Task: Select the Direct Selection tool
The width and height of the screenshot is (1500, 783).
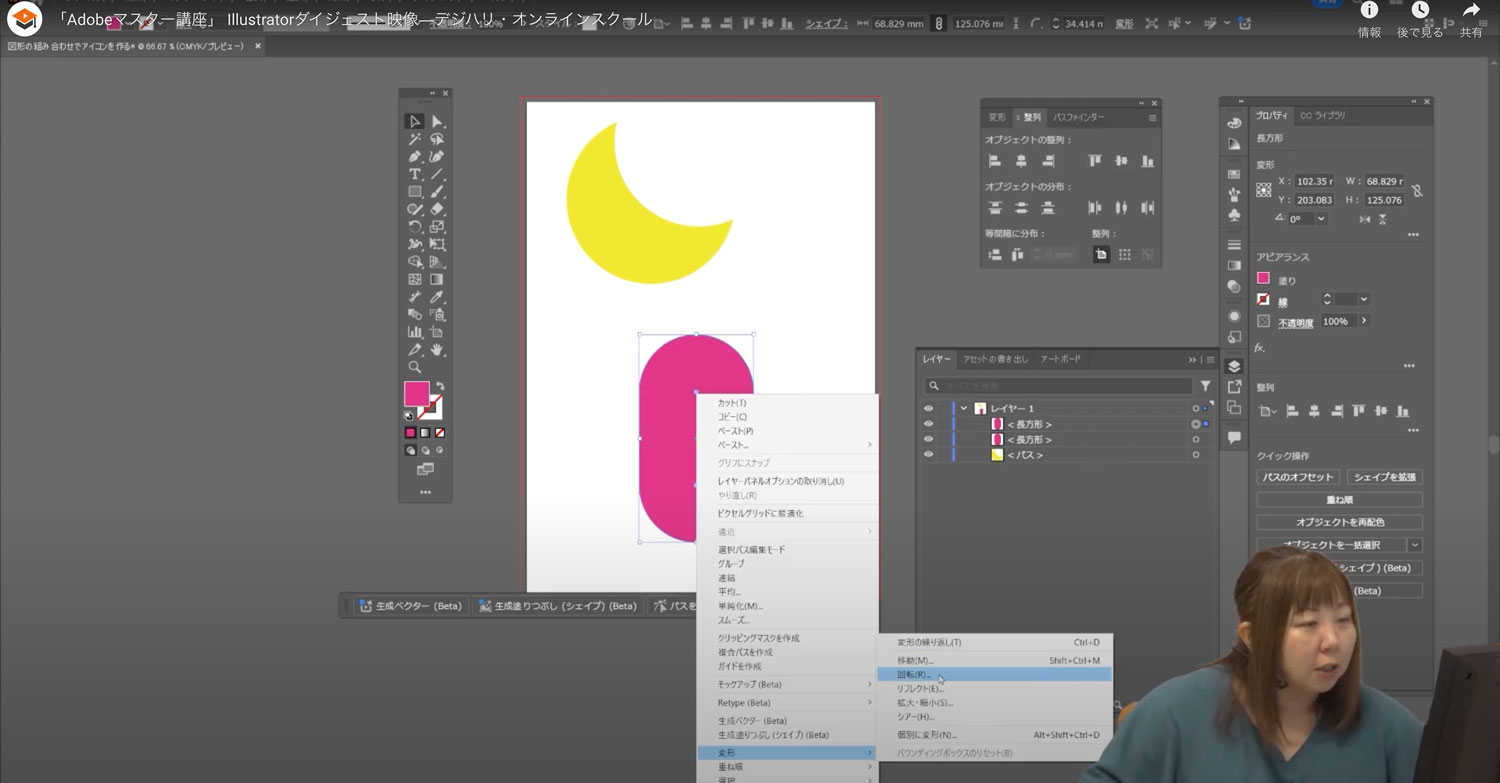Action: (x=437, y=121)
